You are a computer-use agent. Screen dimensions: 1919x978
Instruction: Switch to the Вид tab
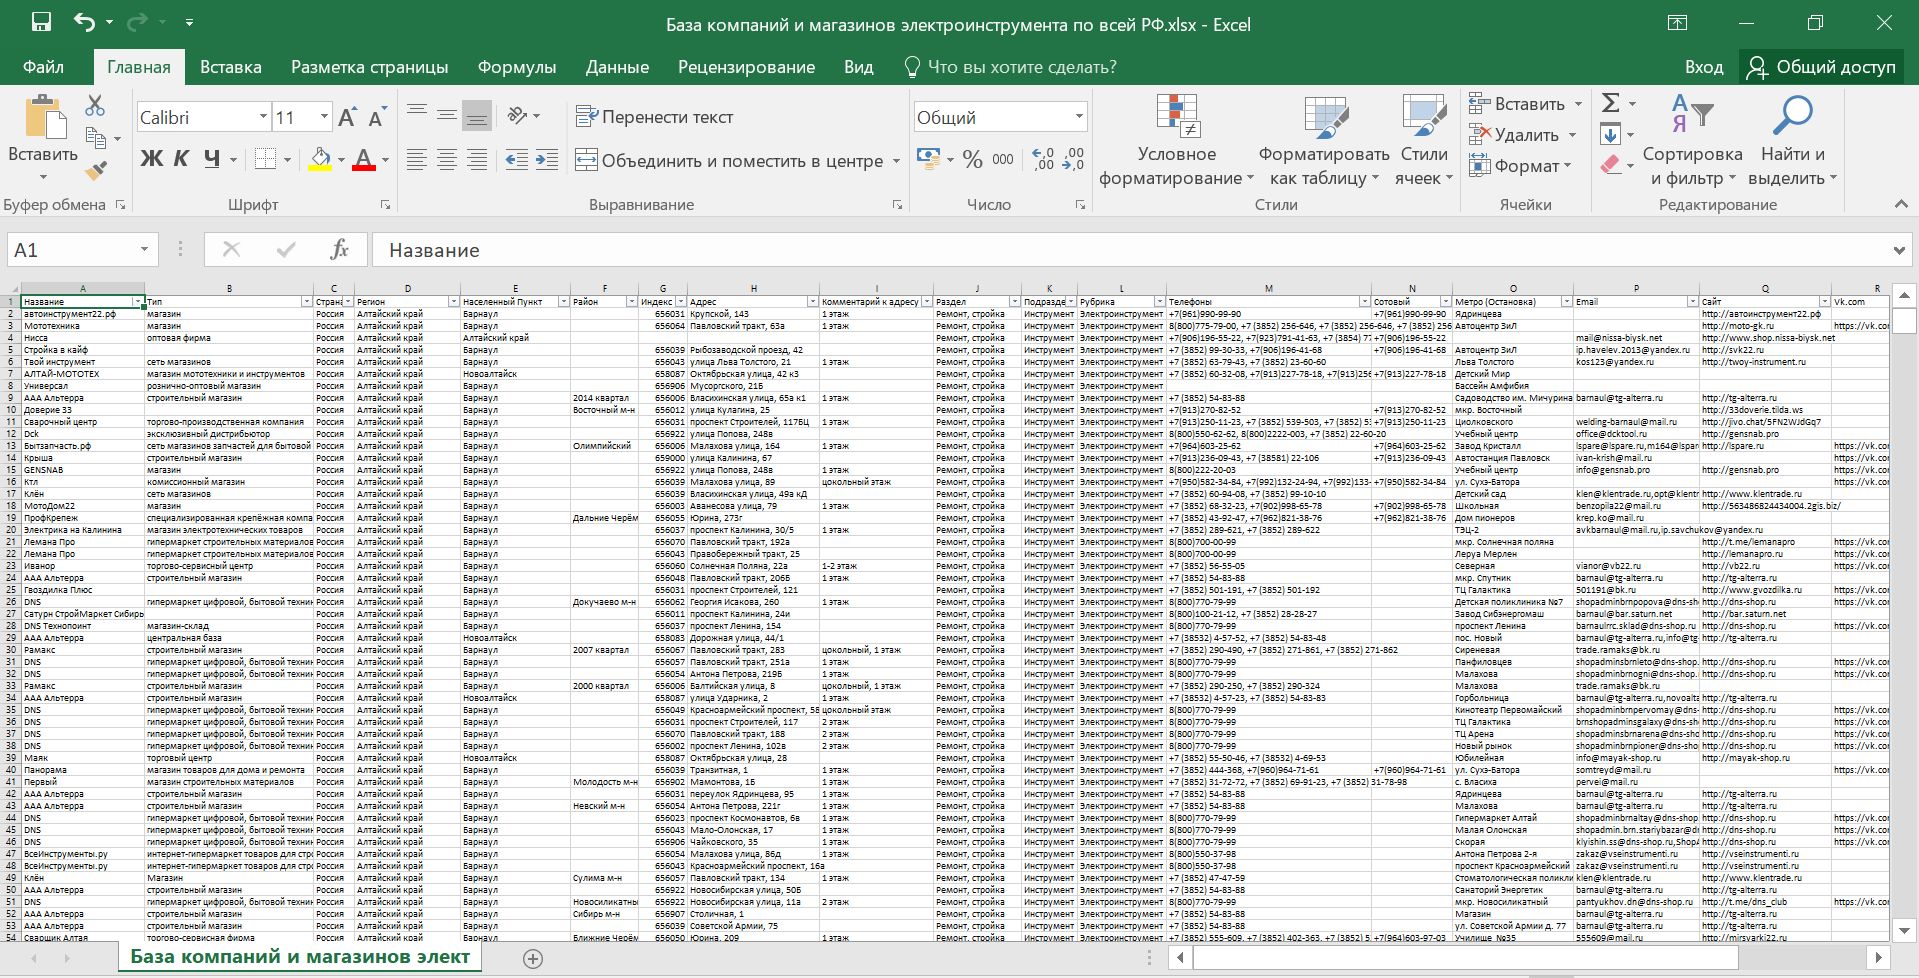858,67
